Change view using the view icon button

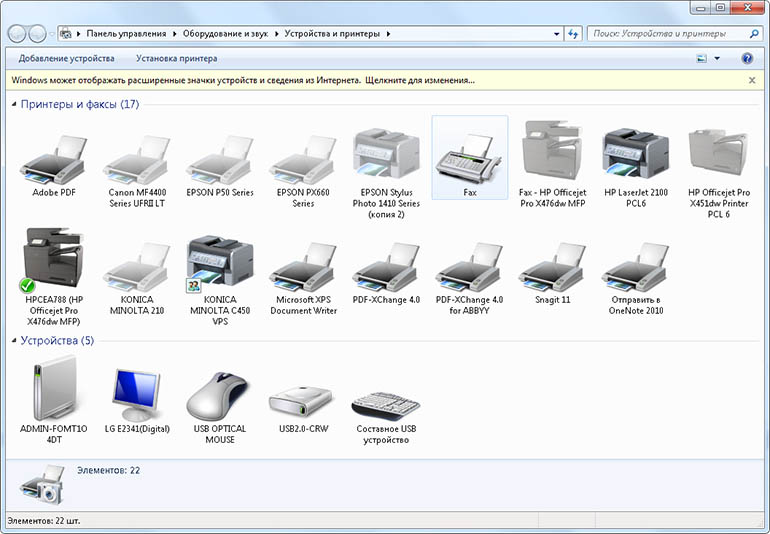point(701,58)
